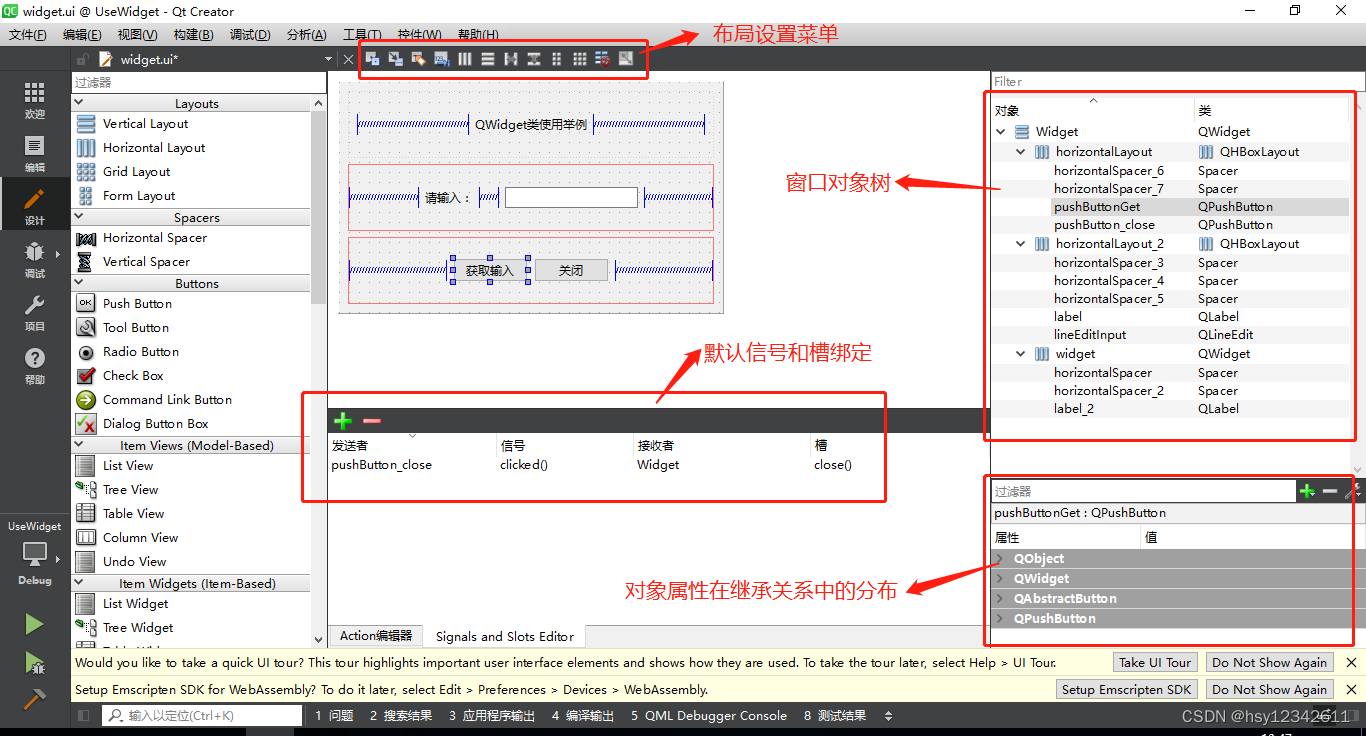Close widget.ui document with the X
This screenshot has height=736, width=1366.
click(348, 59)
